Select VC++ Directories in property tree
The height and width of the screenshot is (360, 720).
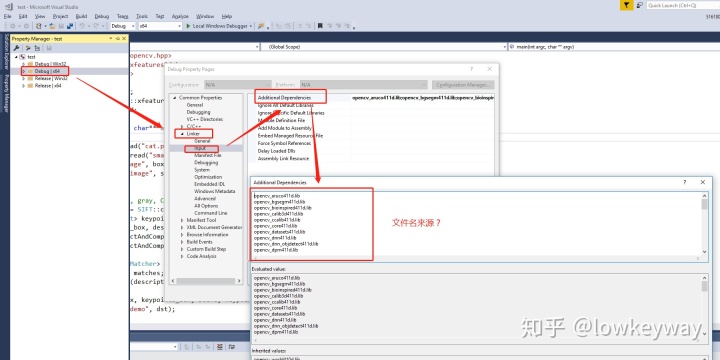[x=204, y=119]
